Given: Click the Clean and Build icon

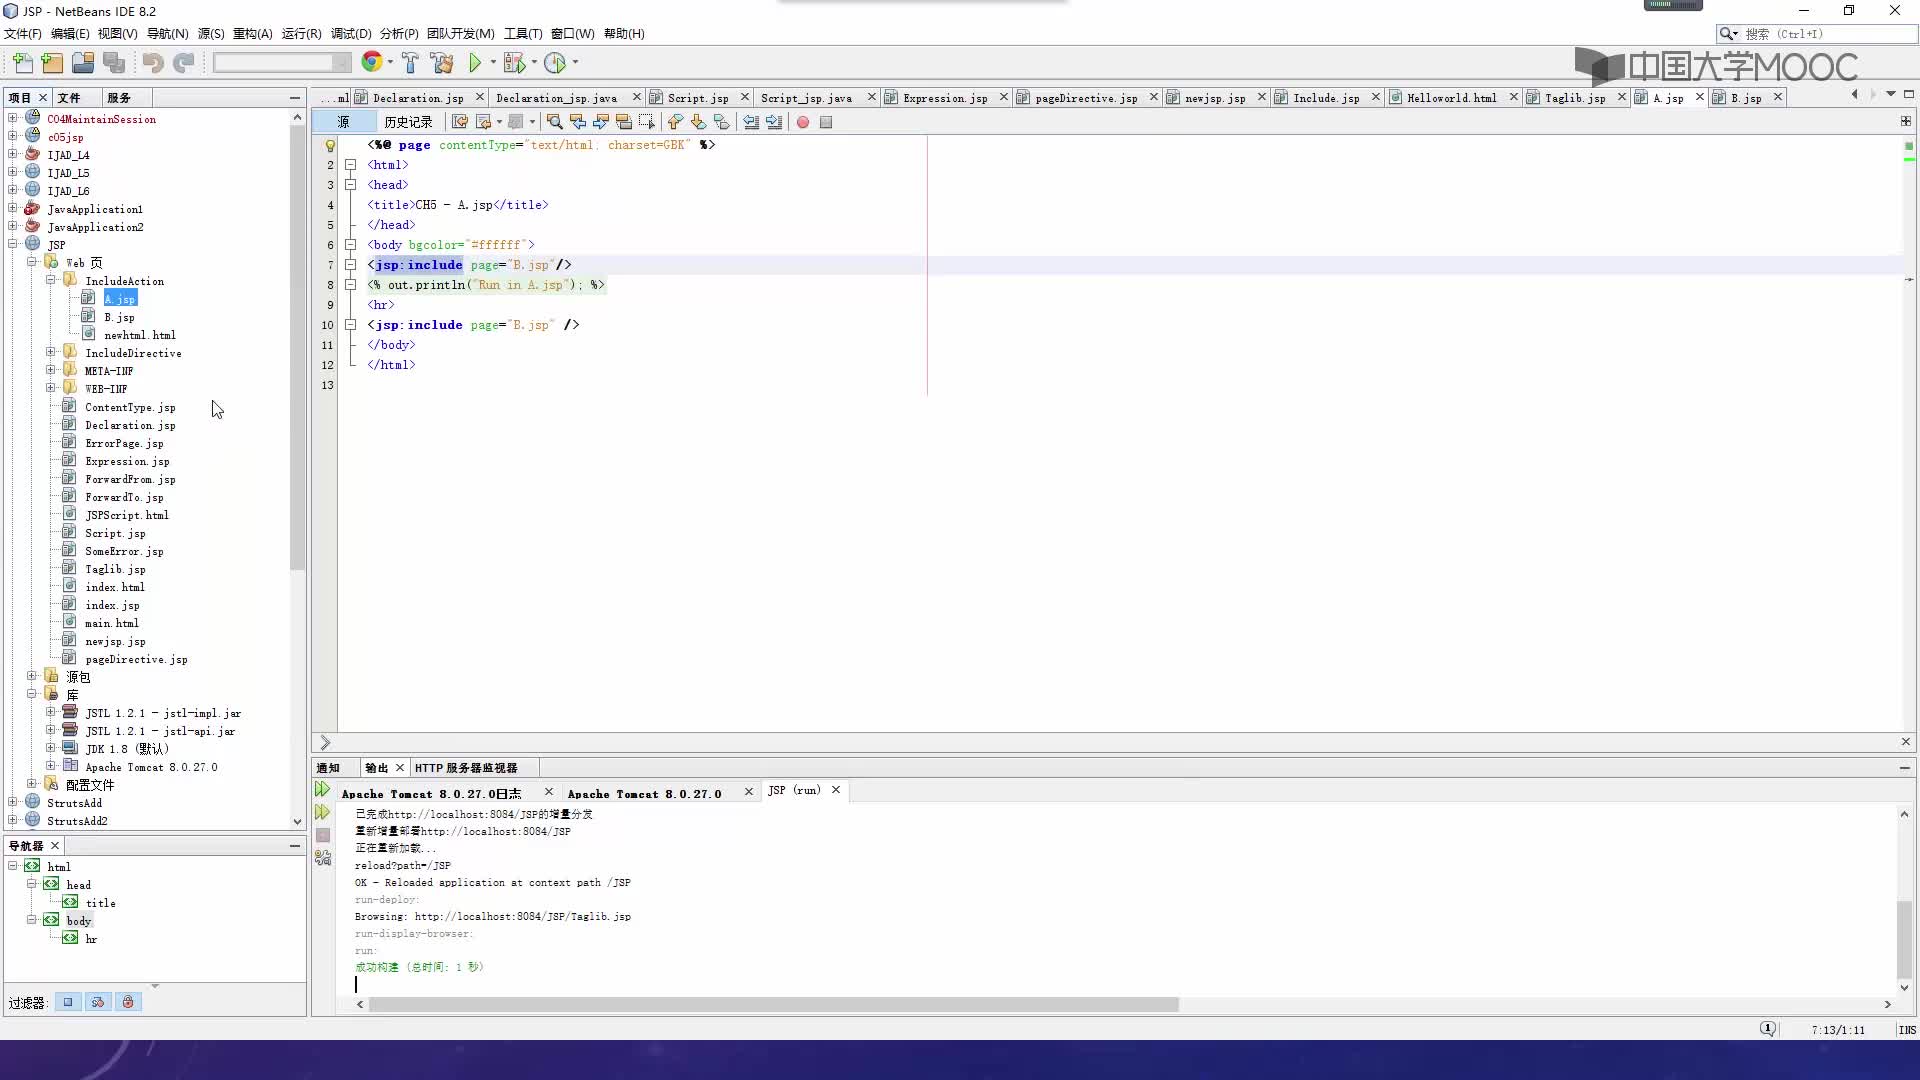Looking at the screenshot, I should [442, 63].
